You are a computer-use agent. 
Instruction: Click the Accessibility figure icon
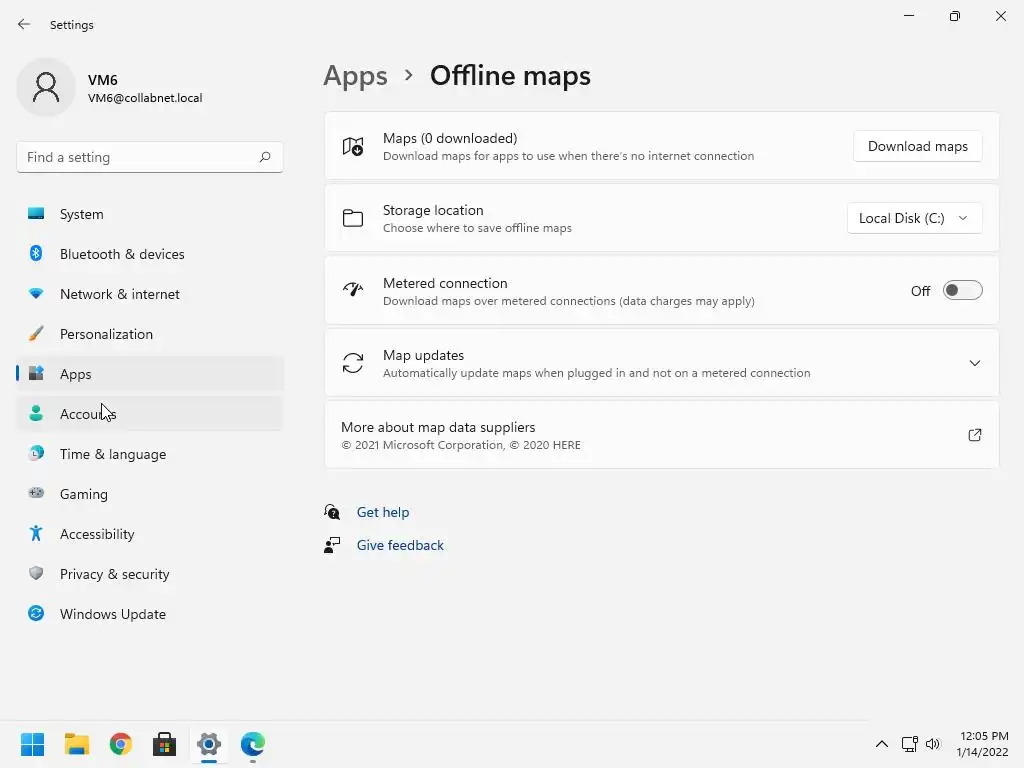coord(36,534)
